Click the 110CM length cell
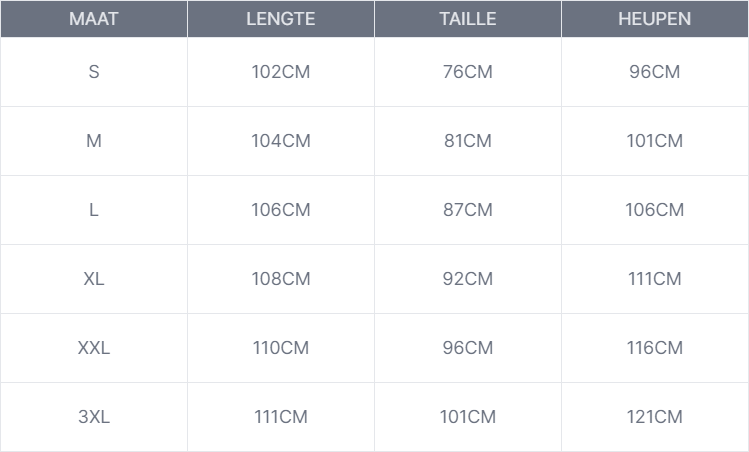749x452 pixels. pyautogui.click(x=280, y=348)
